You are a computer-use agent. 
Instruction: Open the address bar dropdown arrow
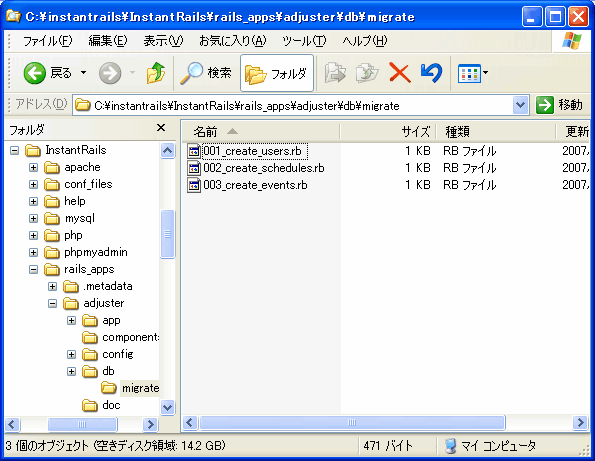520,105
